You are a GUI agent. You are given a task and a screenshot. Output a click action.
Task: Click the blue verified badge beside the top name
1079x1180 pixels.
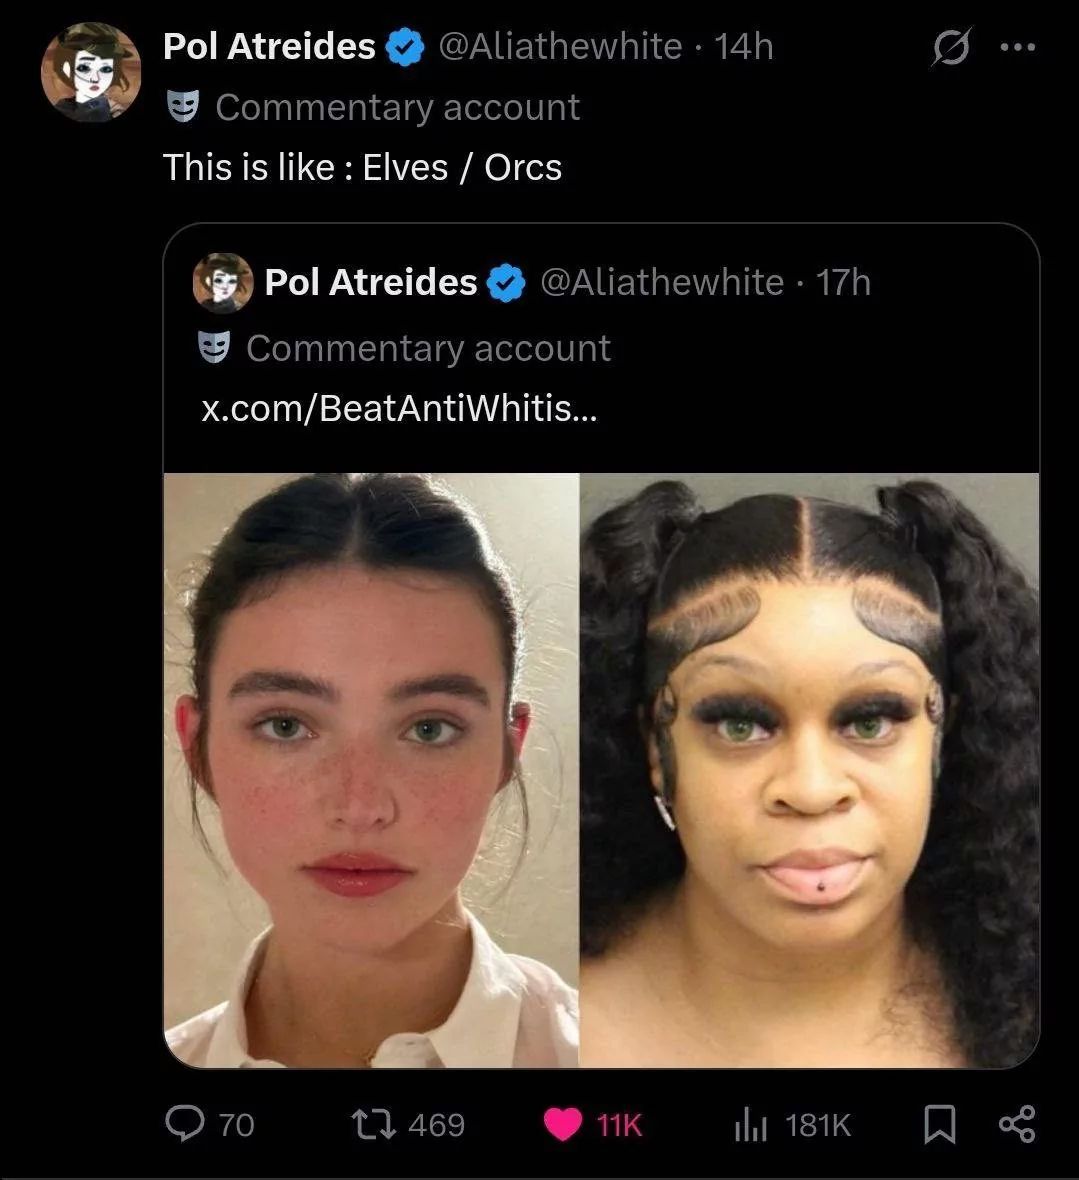(x=404, y=47)
